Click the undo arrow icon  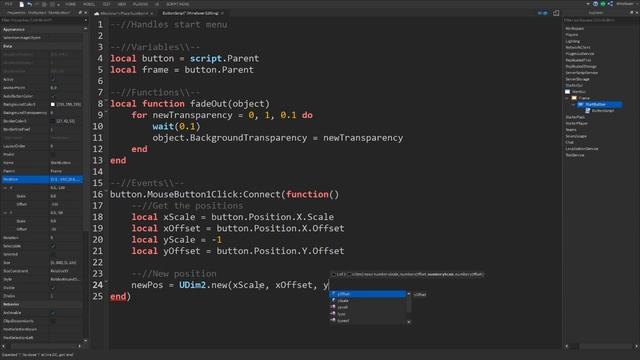[x=29, y=4]
